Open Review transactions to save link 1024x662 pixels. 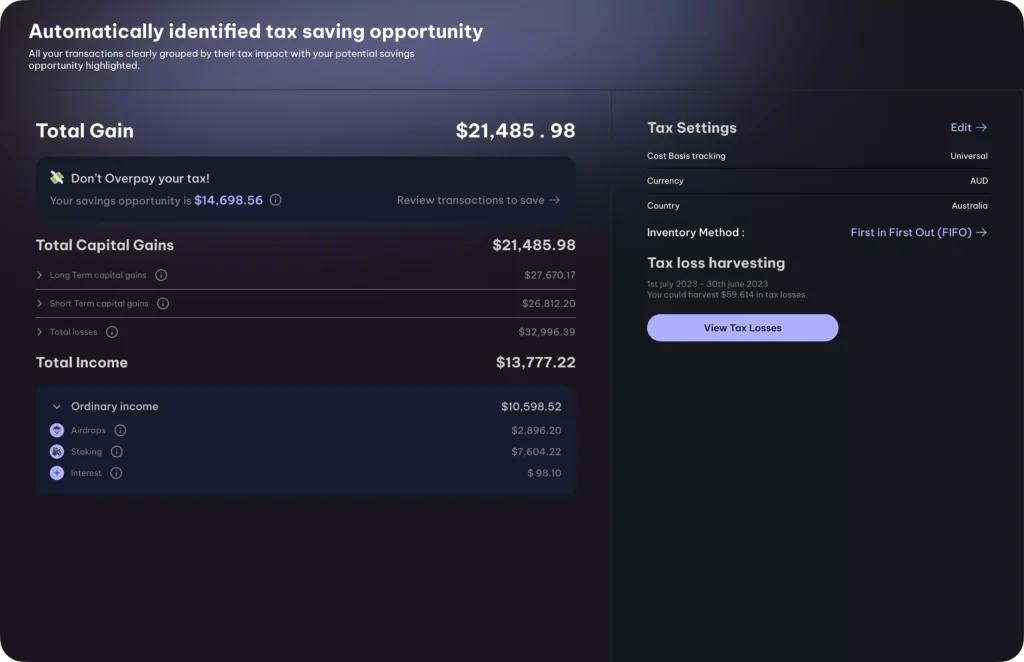click(478, 200)
